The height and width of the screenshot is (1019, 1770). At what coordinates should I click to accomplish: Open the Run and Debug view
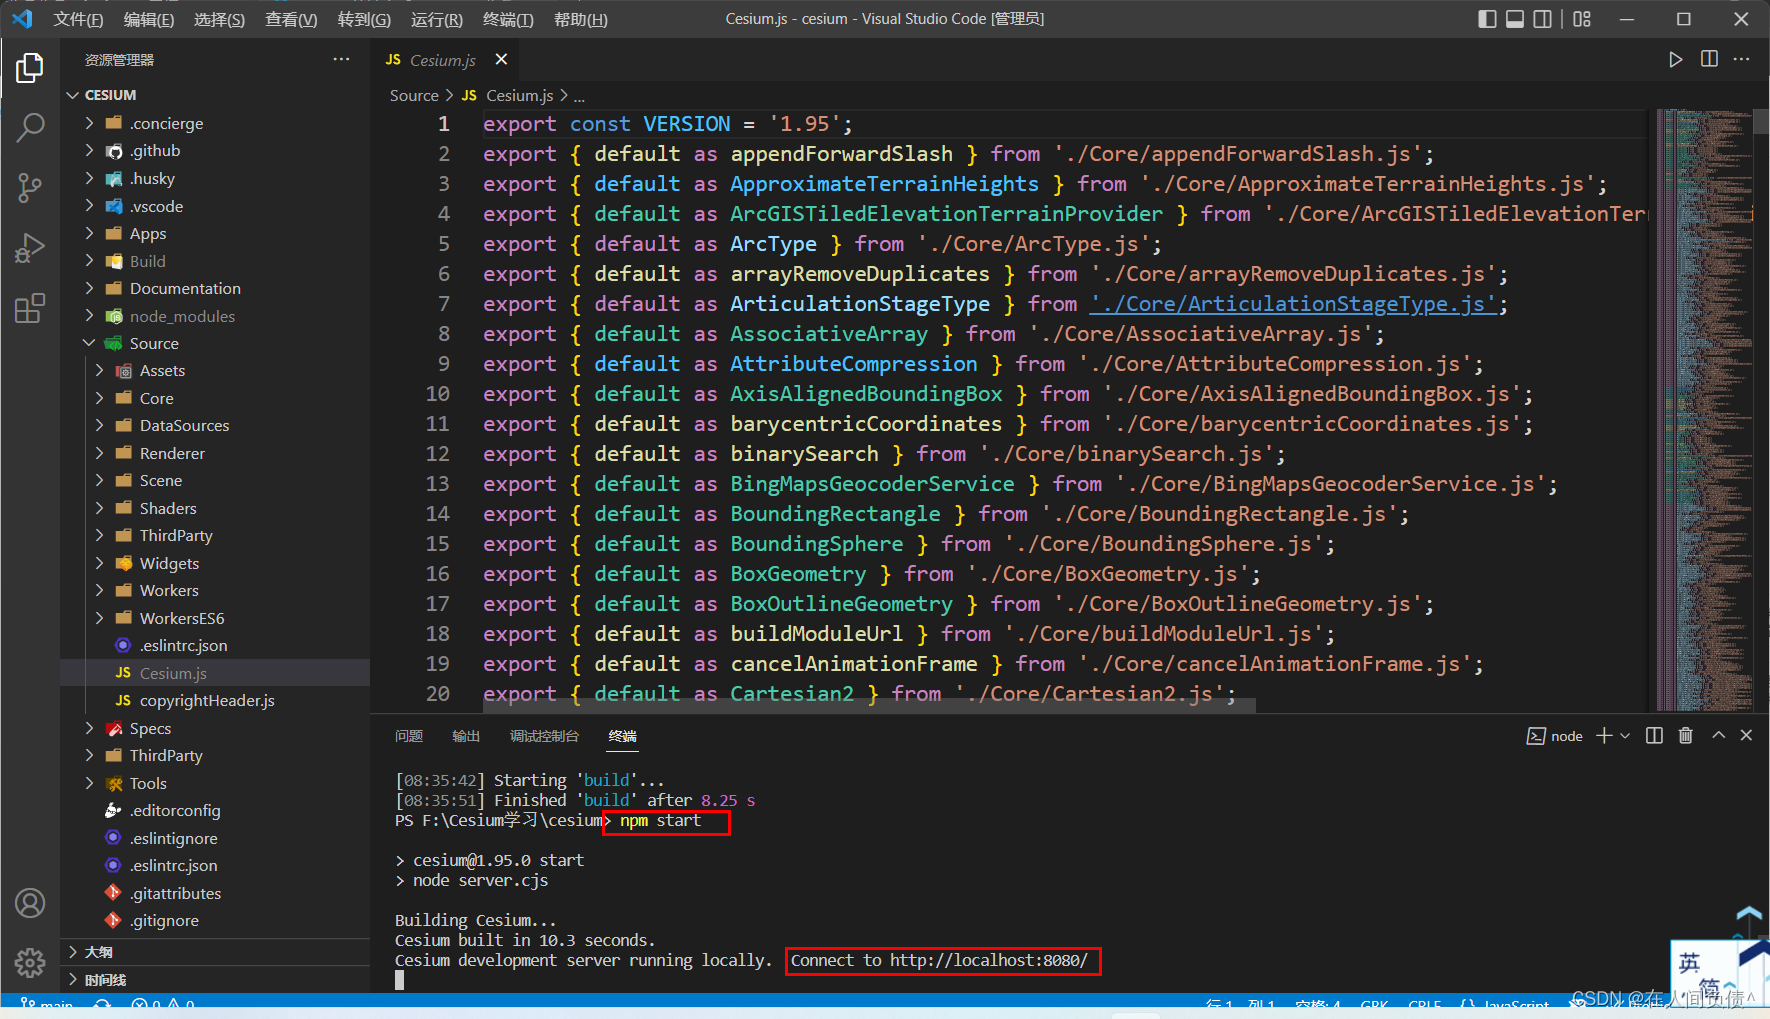pos(30,247)
